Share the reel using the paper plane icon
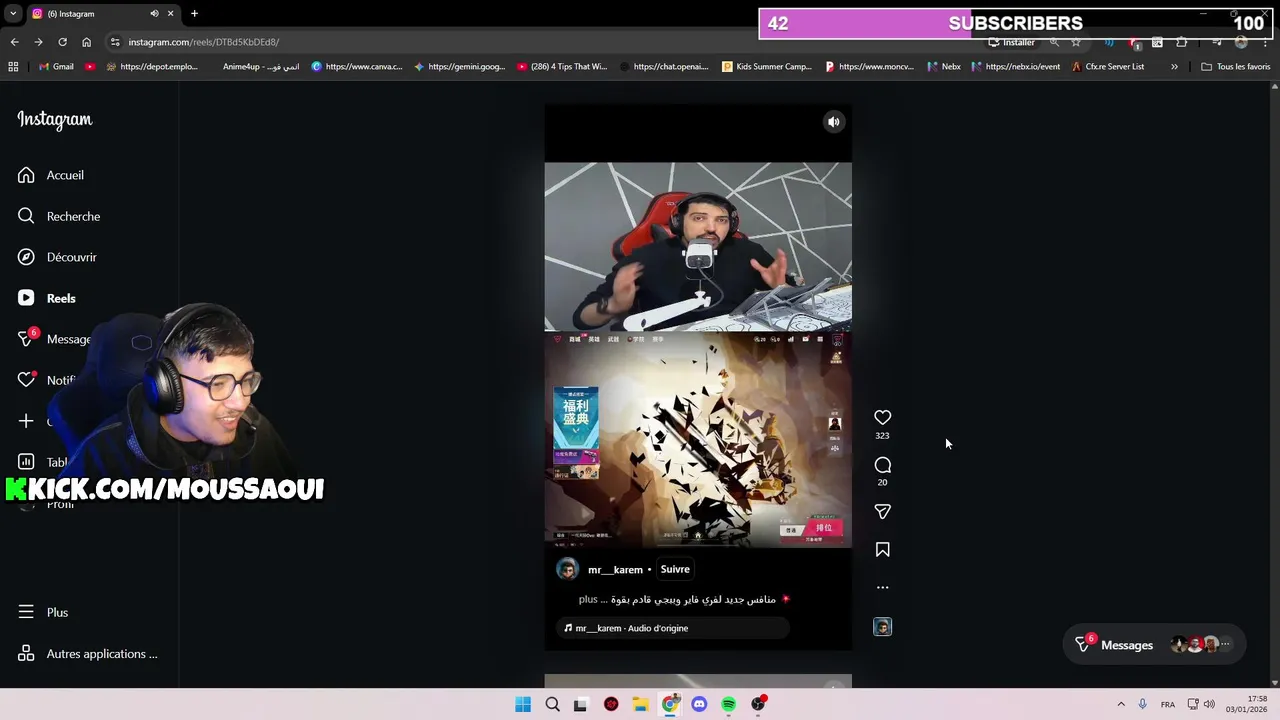The width and height of the screenshot is (1280, 720). click(882, 512)
